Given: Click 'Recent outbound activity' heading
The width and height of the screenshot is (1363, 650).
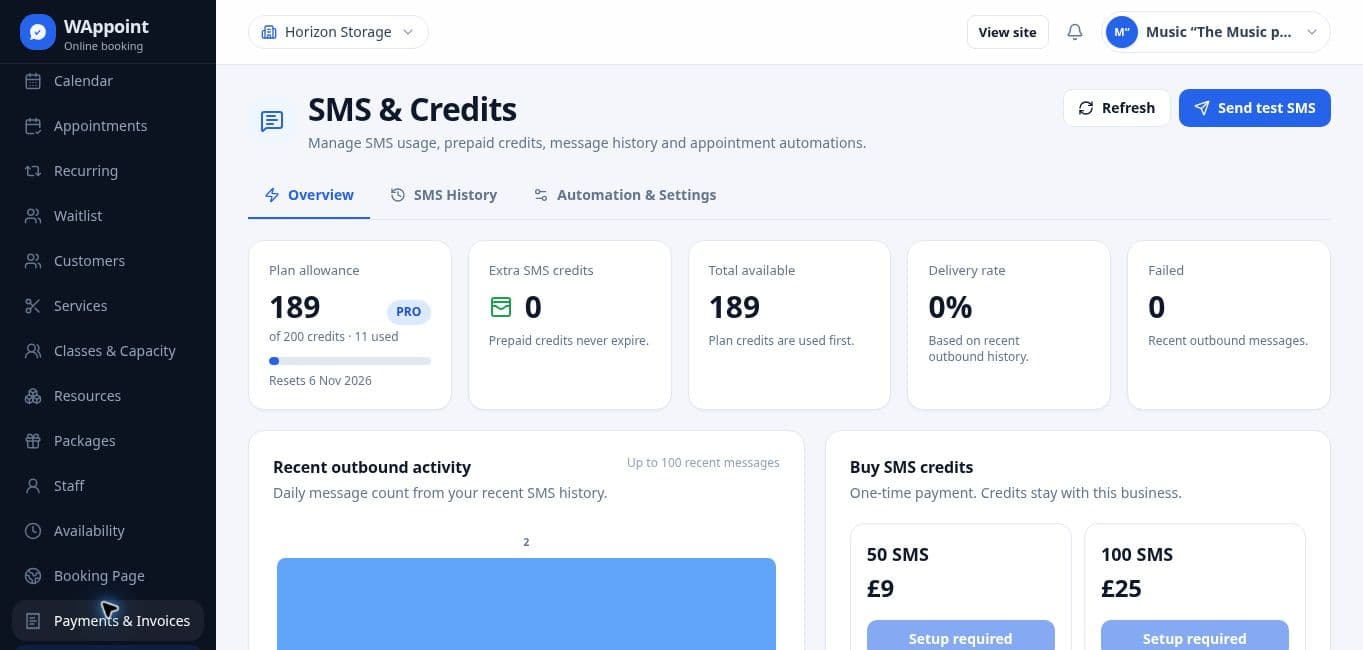Looking at the screenshot, I should coord(372,467).
